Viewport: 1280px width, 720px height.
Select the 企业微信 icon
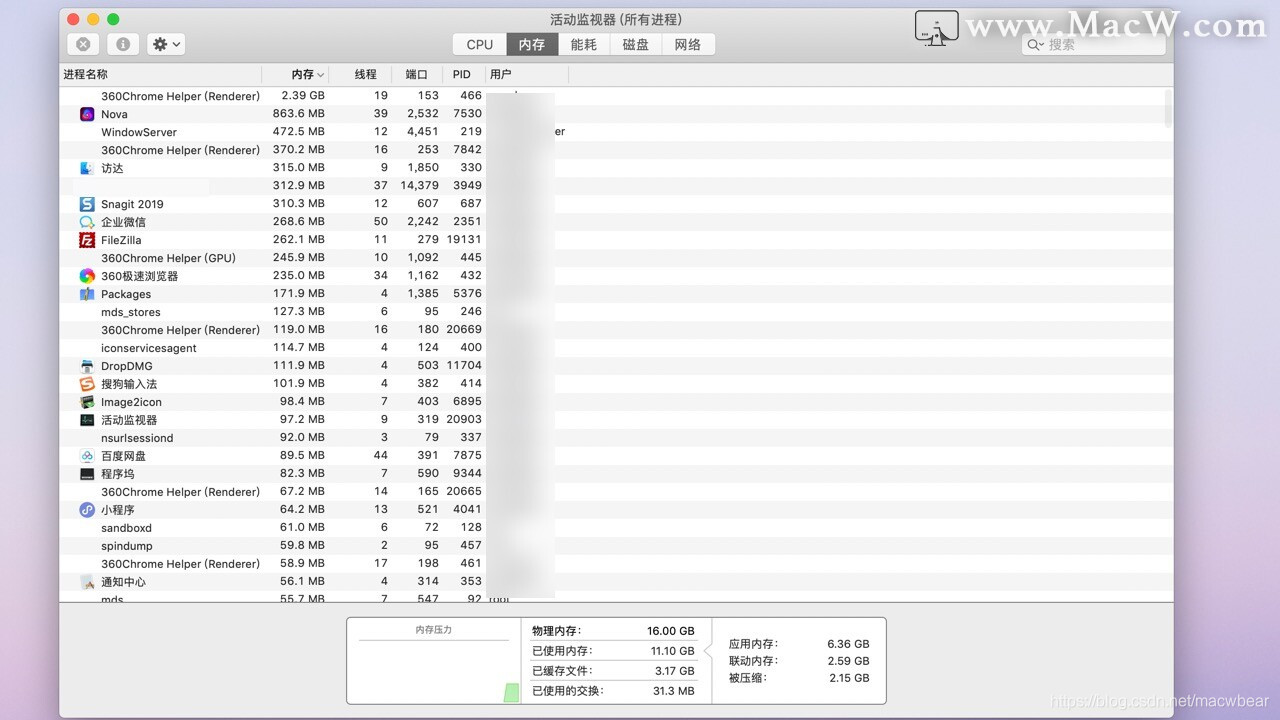(87, 222)
